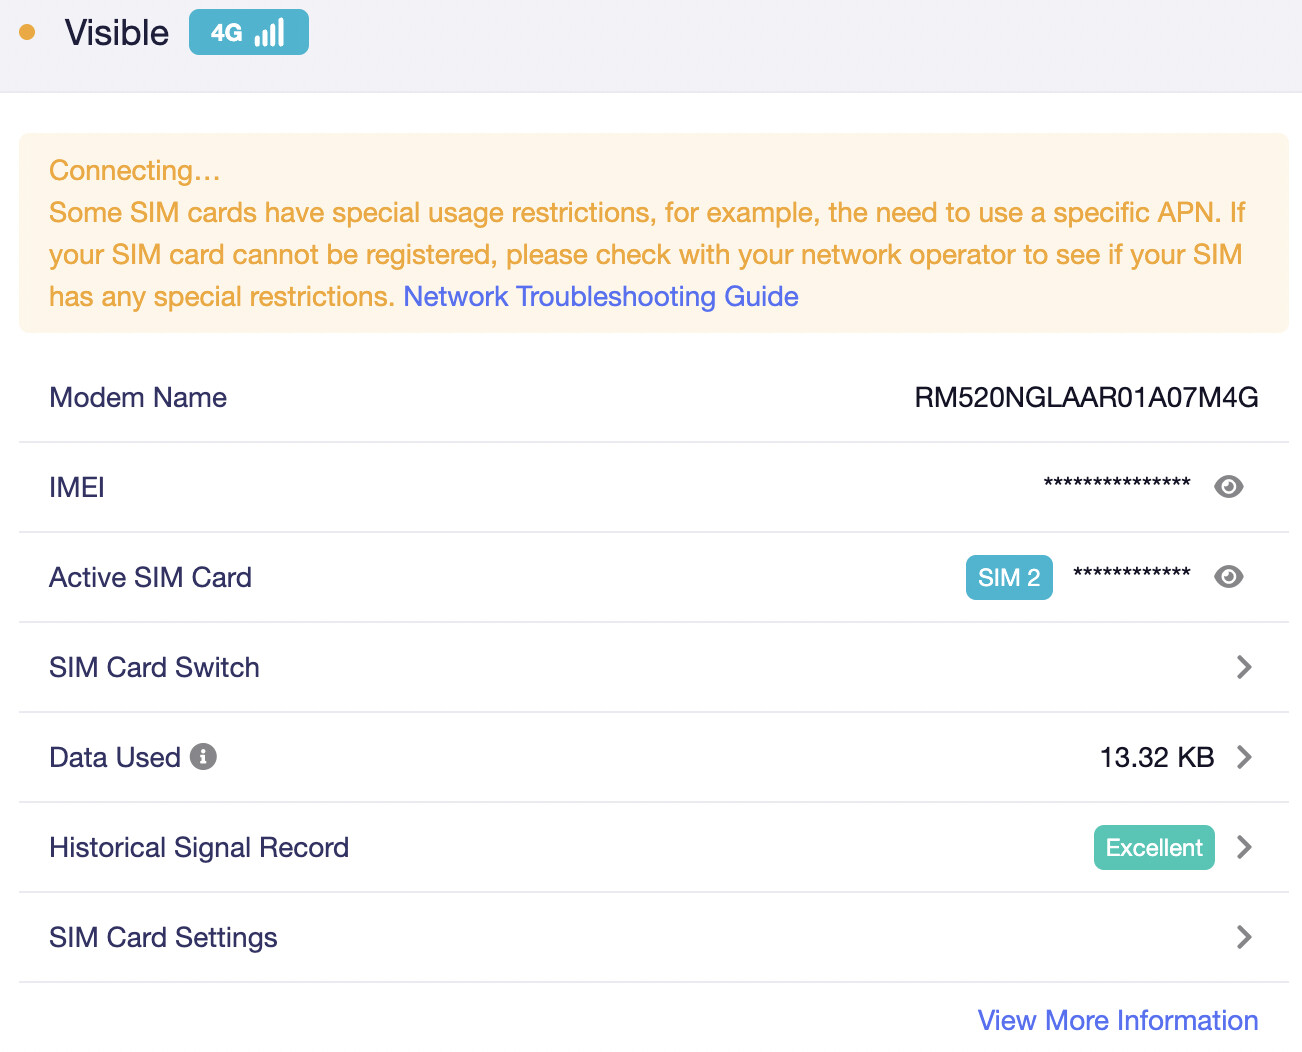1302x1052 pixels.
Task: Click the Excellent signal badge
Action: [1153, 848]
